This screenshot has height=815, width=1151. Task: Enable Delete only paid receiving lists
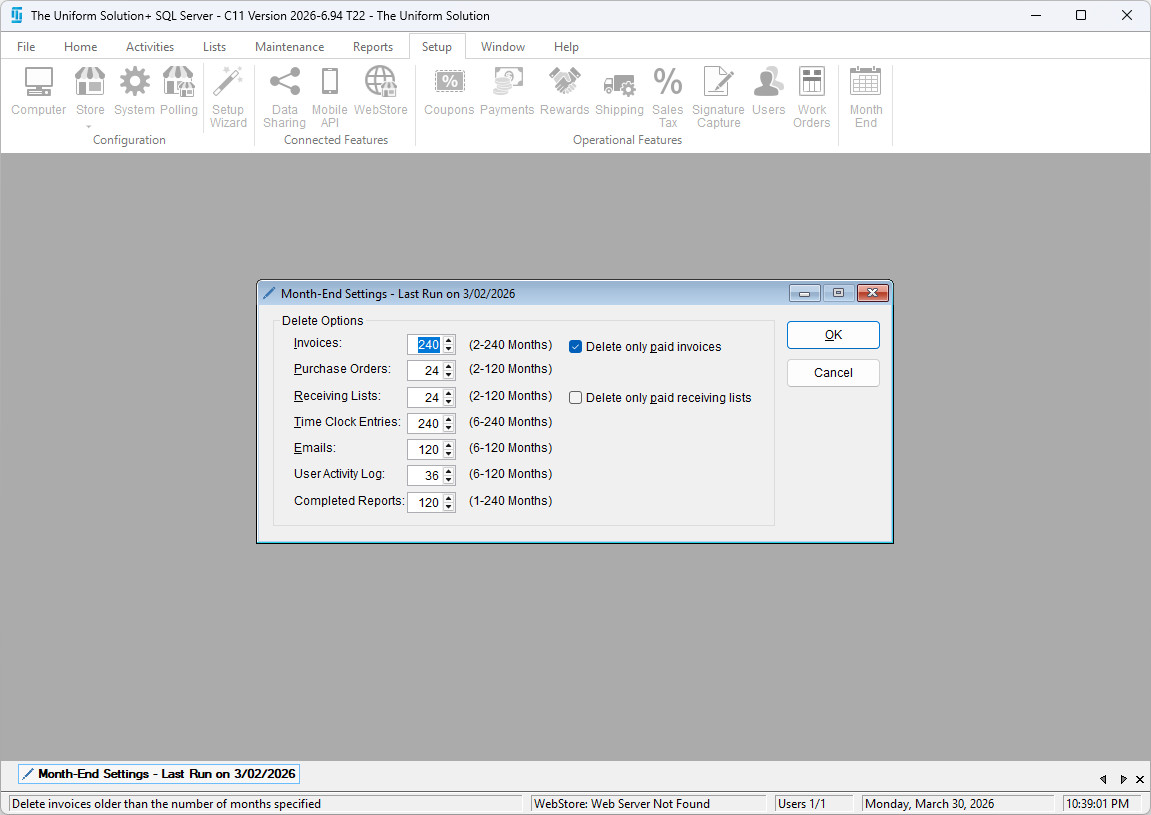pyautogui.click(x=576, y=398)
